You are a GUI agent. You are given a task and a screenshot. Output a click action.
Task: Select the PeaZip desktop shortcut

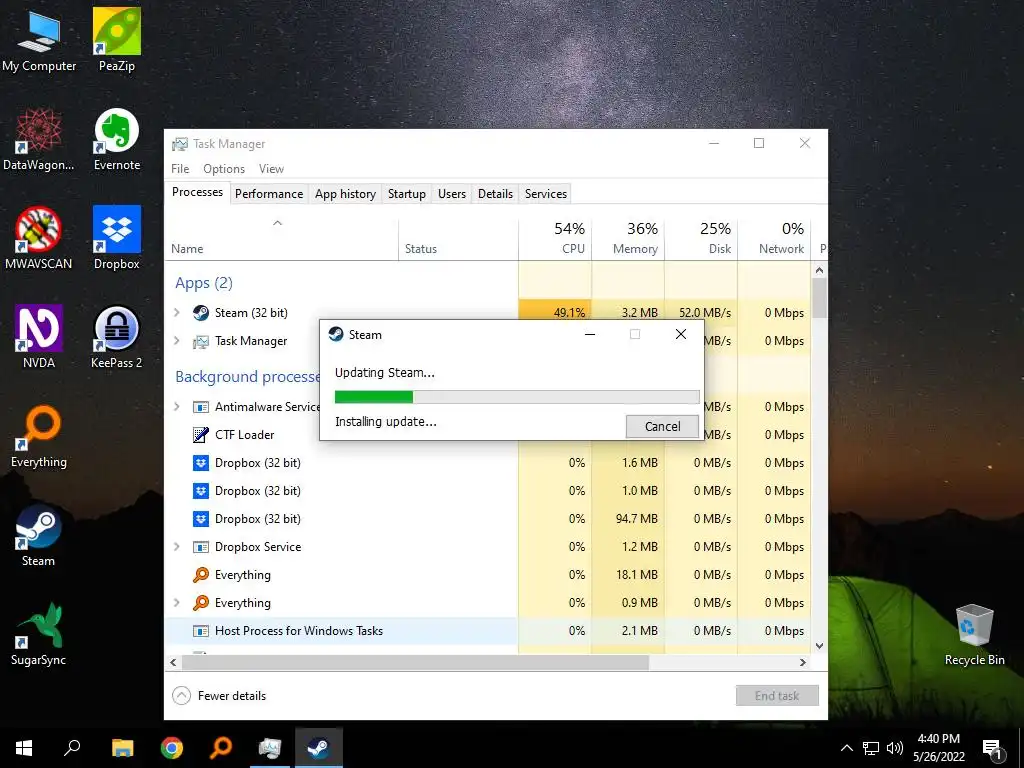(117, 40)
